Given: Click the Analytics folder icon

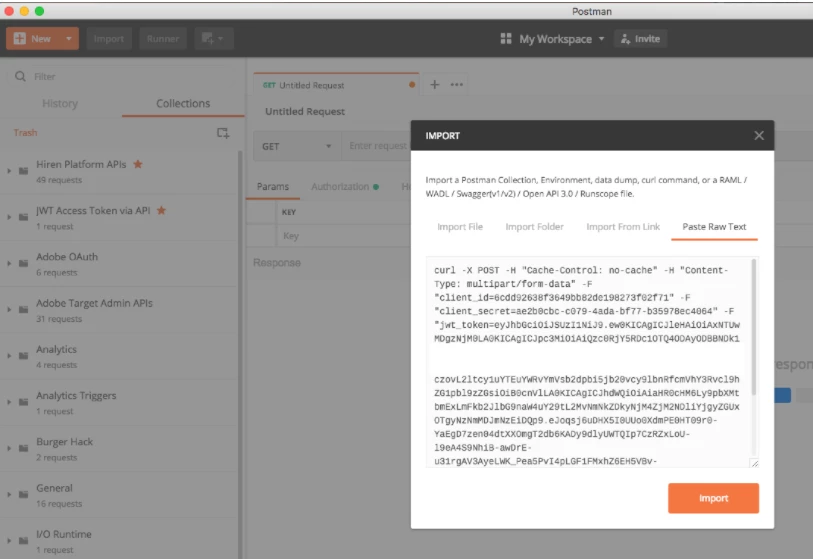Looking at the screenshot, I should click(23, 356).
